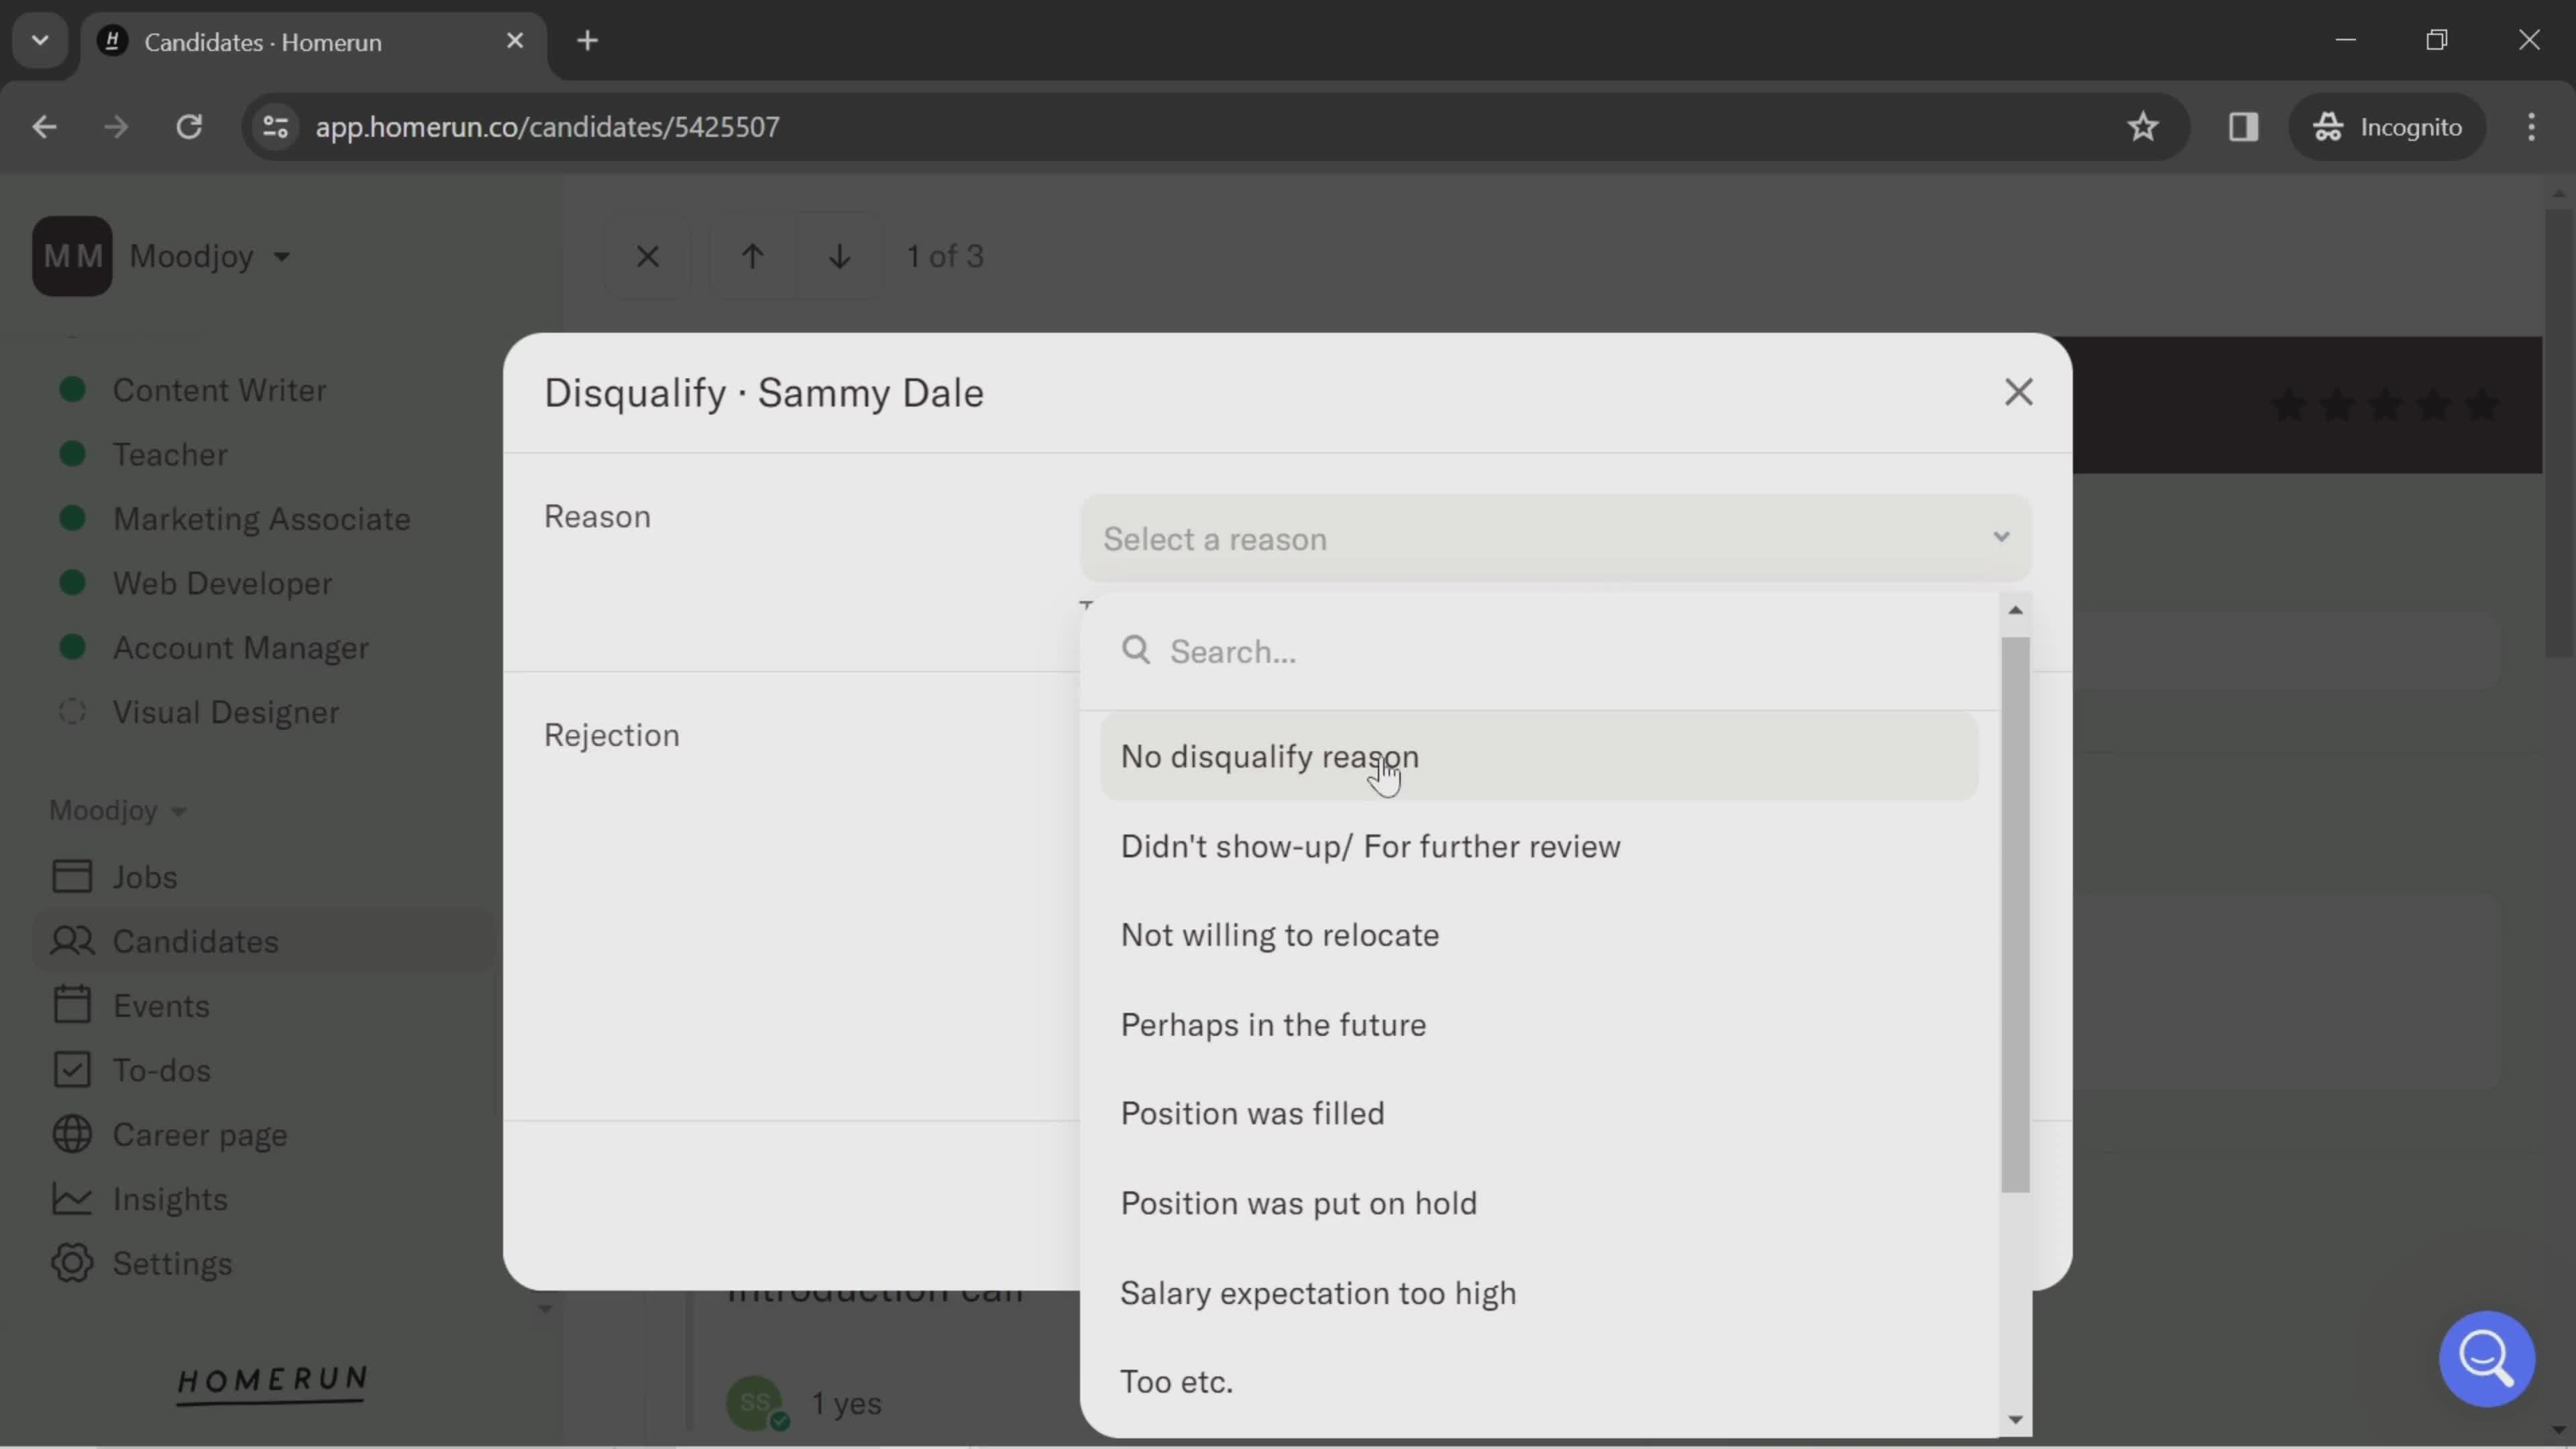The width and height of the screenshot is (2576, 1449).
Task: Open Insights chart icon
Action: (72, 1199)
